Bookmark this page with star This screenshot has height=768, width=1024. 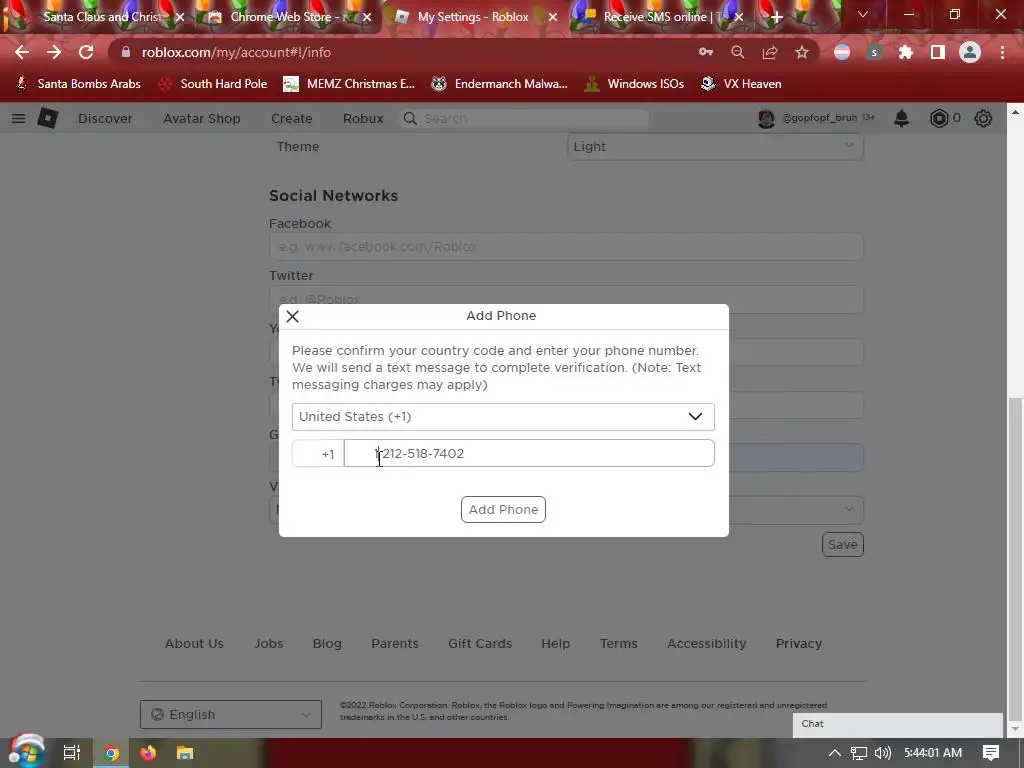pos(801,52)
